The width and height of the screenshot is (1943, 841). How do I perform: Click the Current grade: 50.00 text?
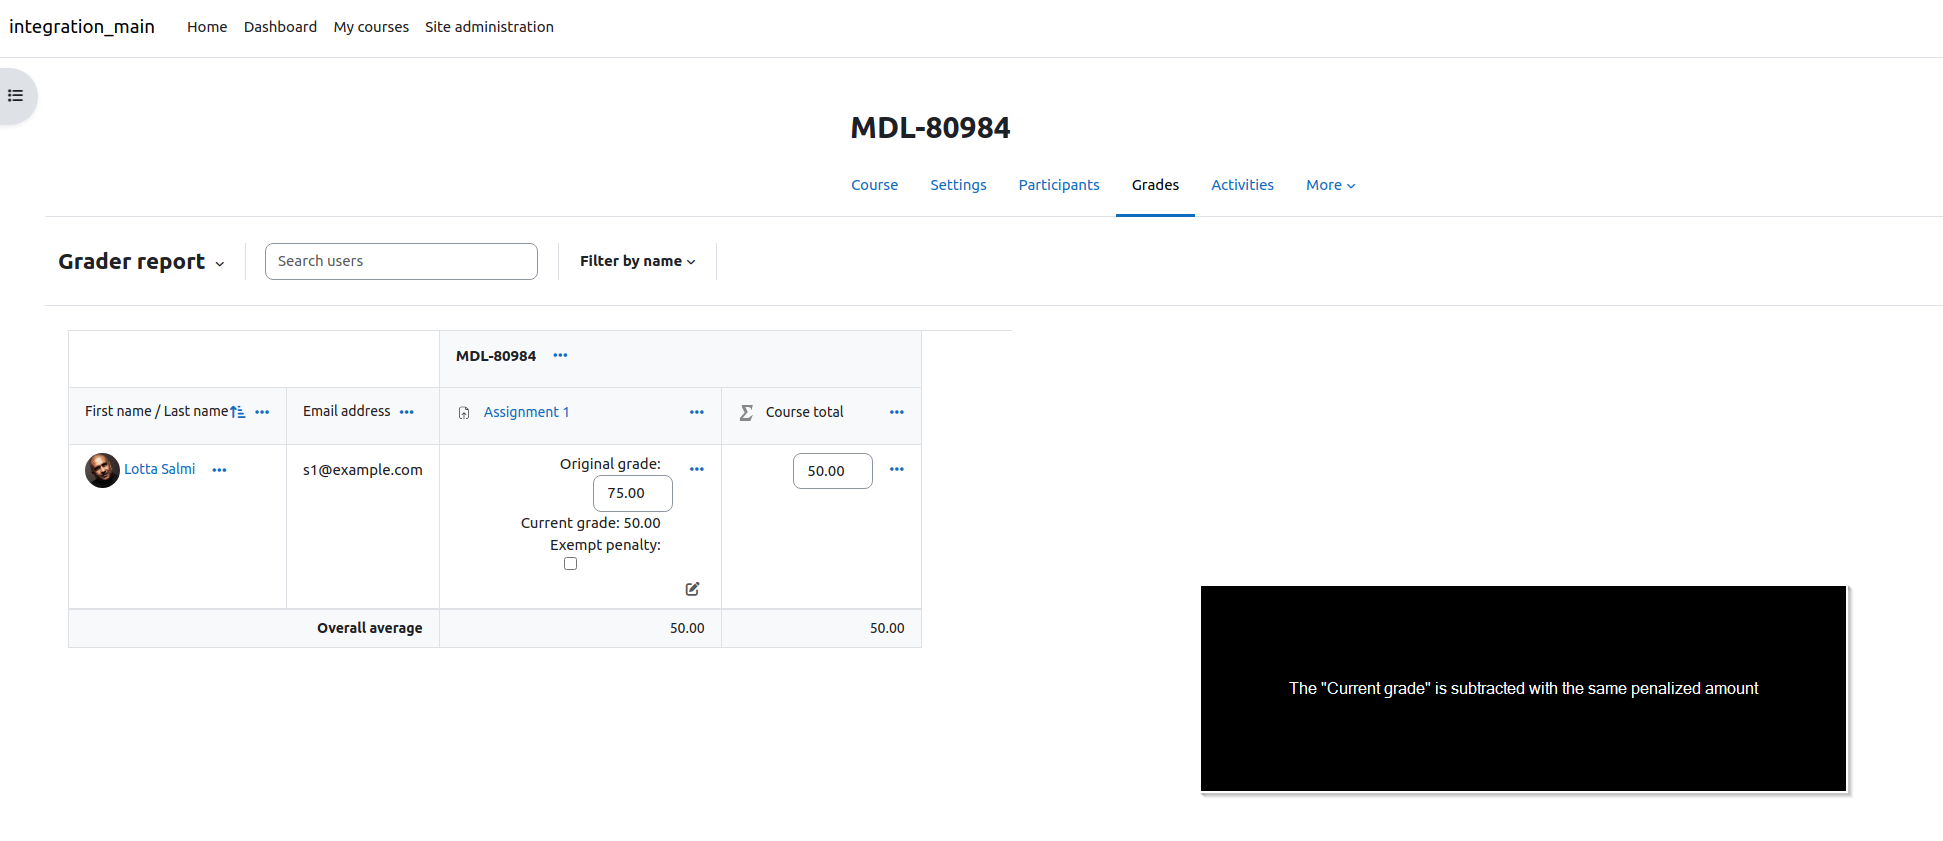(x=590, y=523)
